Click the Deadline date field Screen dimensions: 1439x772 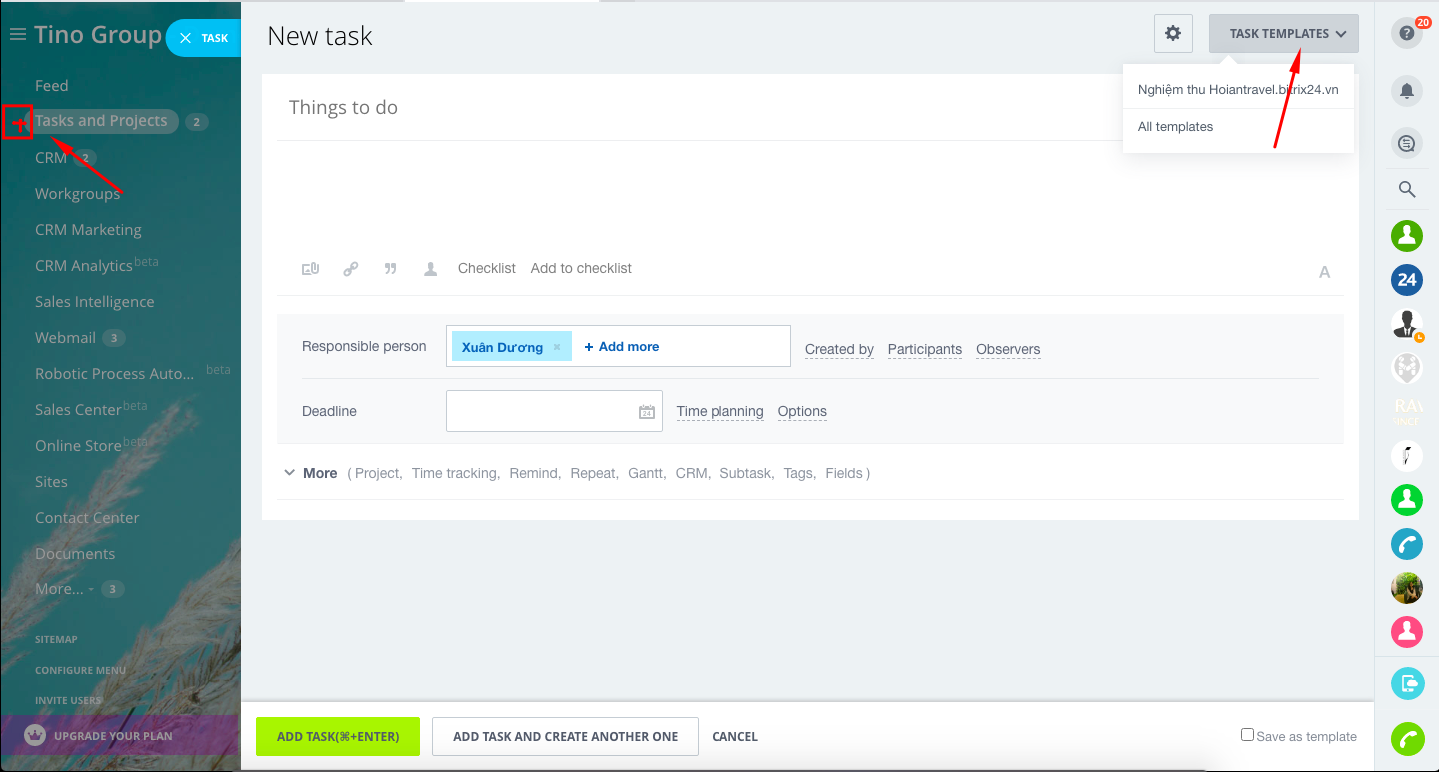[x=554, y=411]
